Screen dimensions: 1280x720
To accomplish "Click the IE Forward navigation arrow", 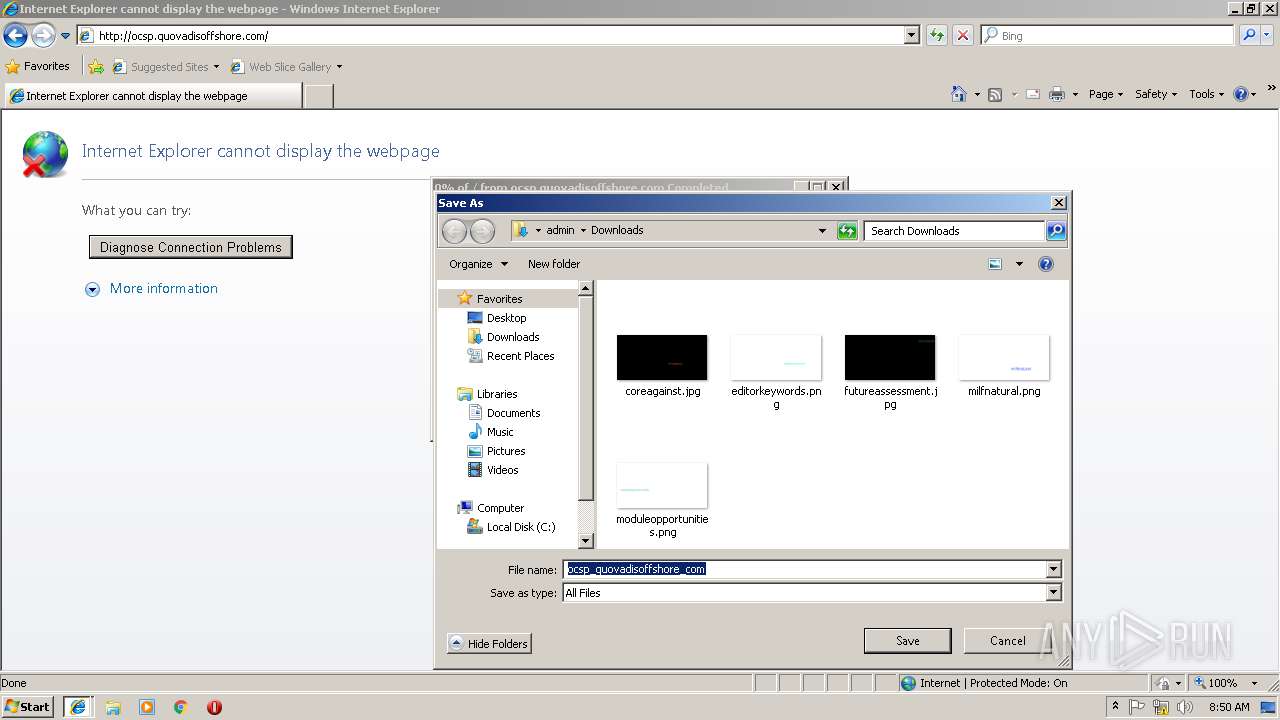I will pyautogui.click(x=43, y=36).
